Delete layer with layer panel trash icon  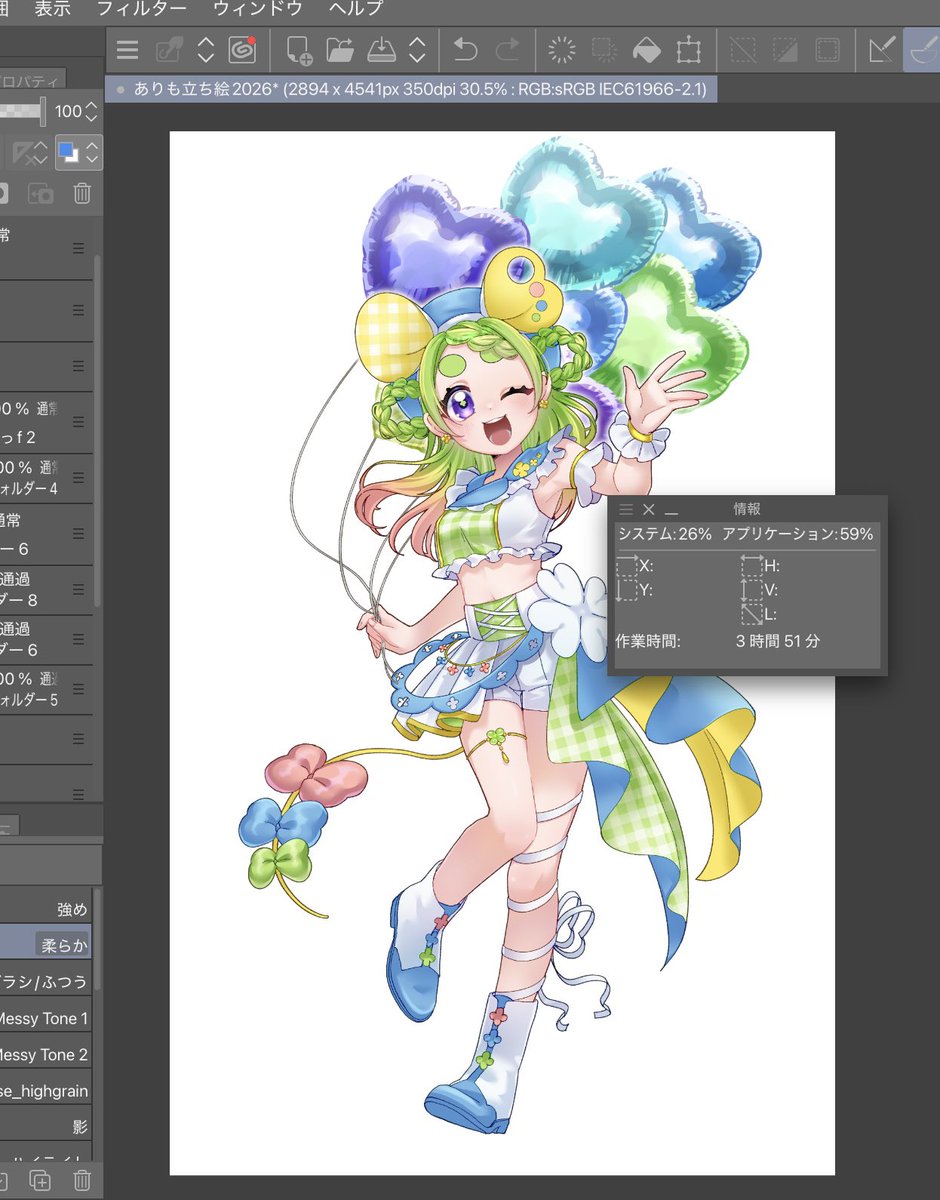82,193
